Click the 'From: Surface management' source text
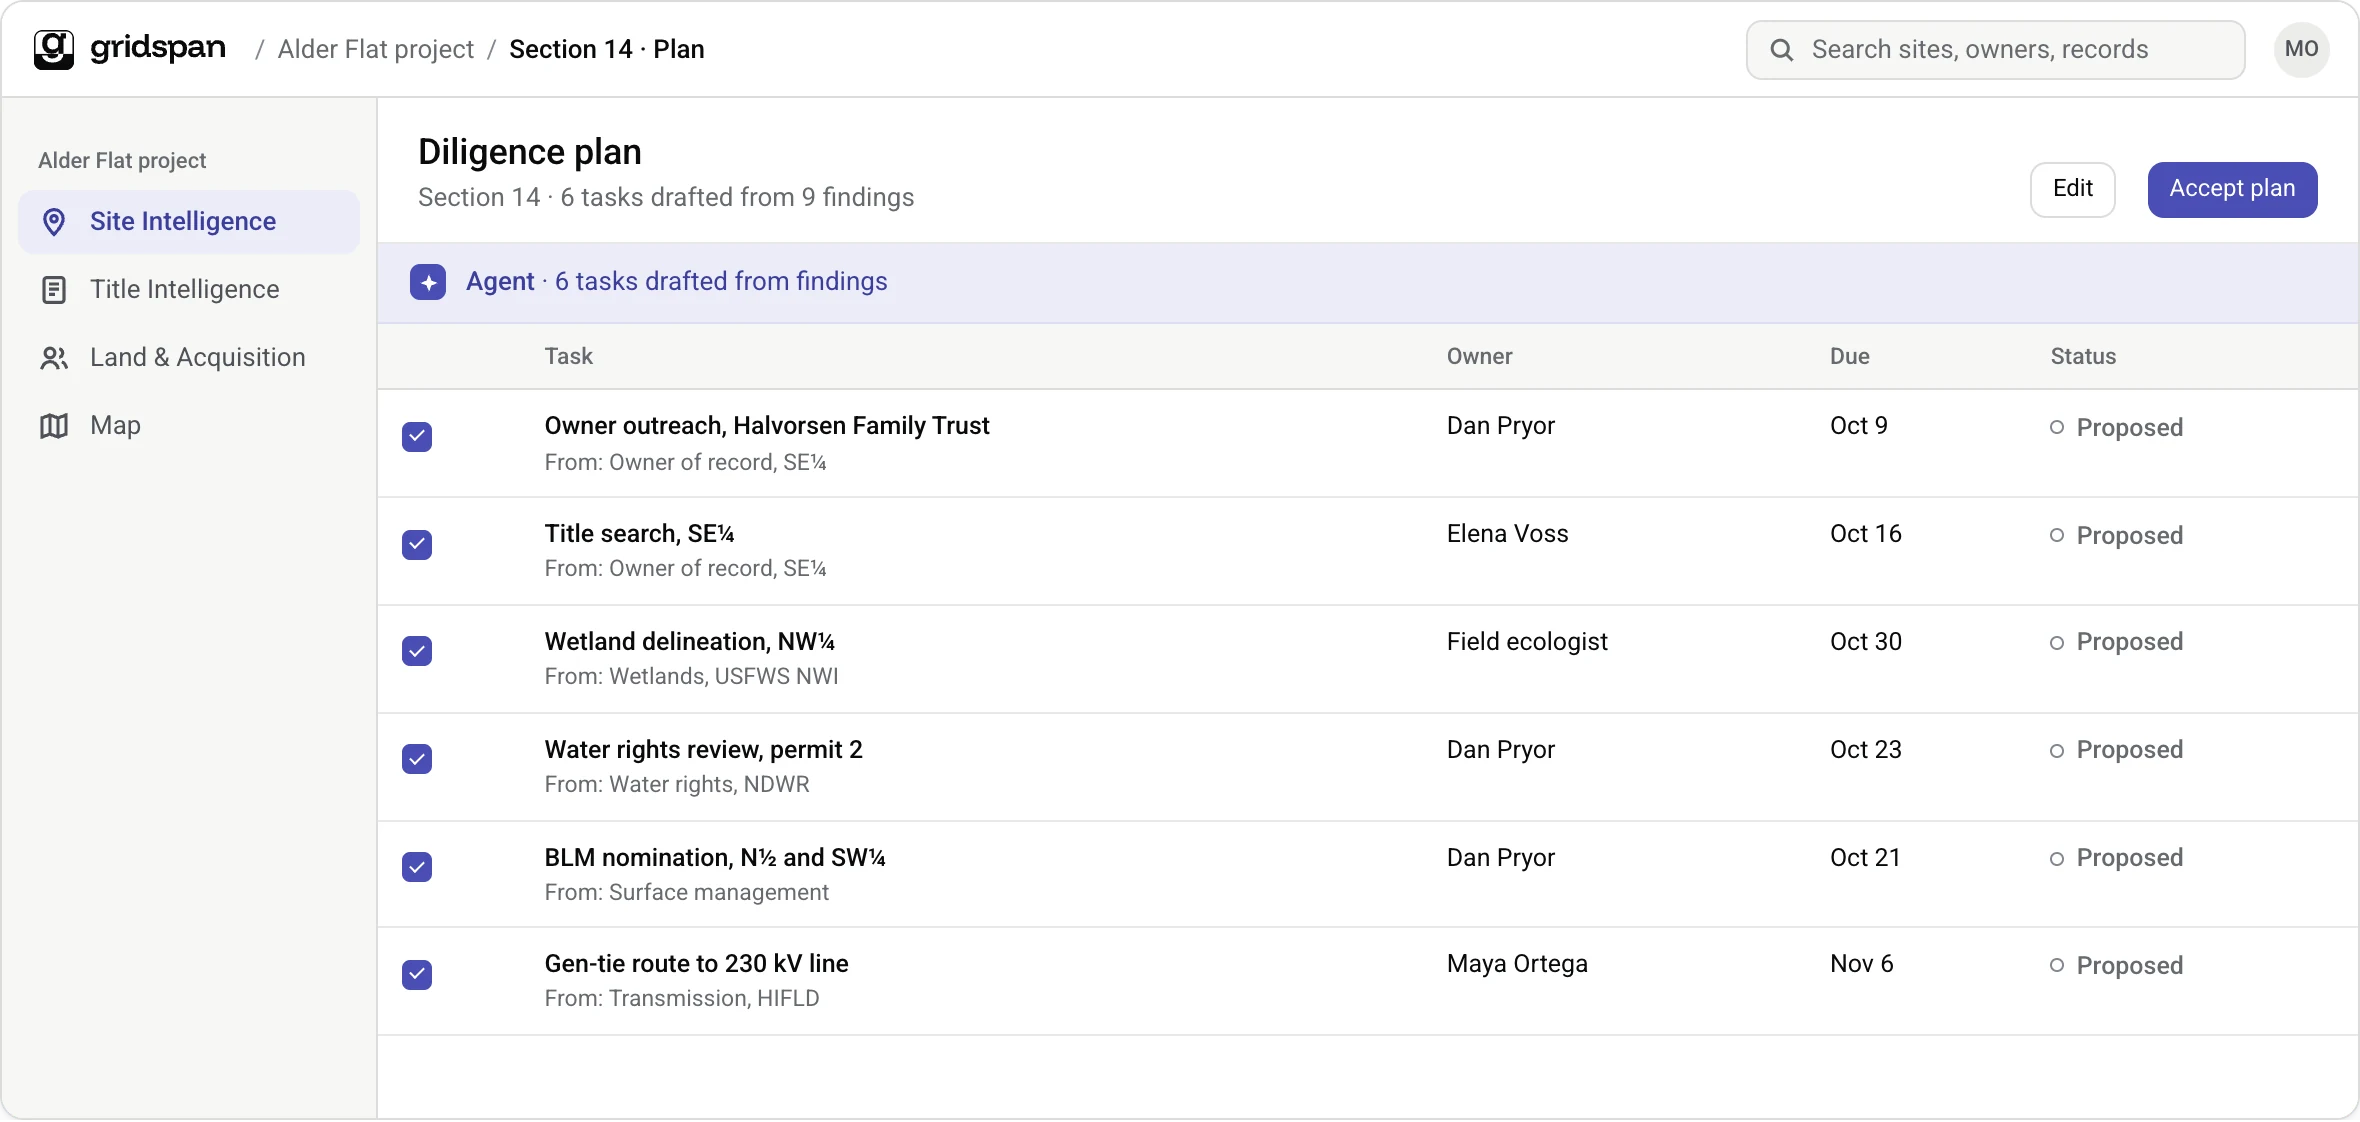 (x=686, y=893)
